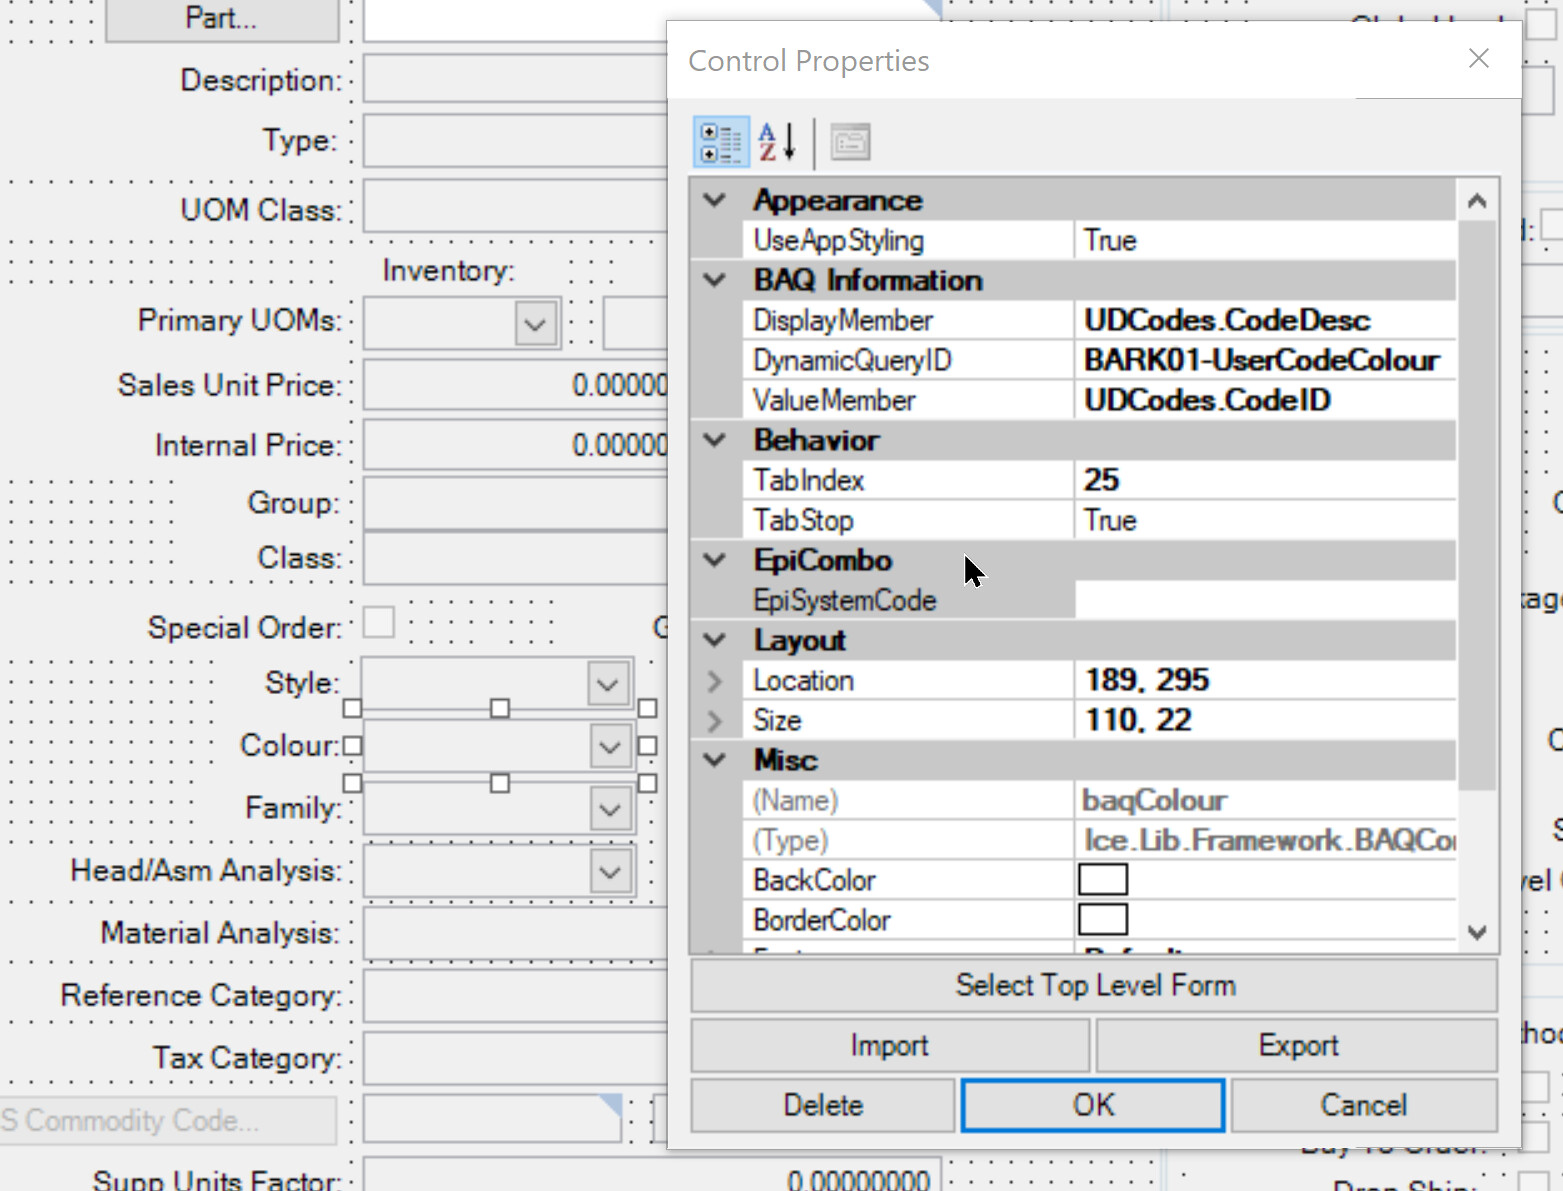Cancel the Control Properties dialog
The image size is (1563, 1191).
(1364, 1105)
